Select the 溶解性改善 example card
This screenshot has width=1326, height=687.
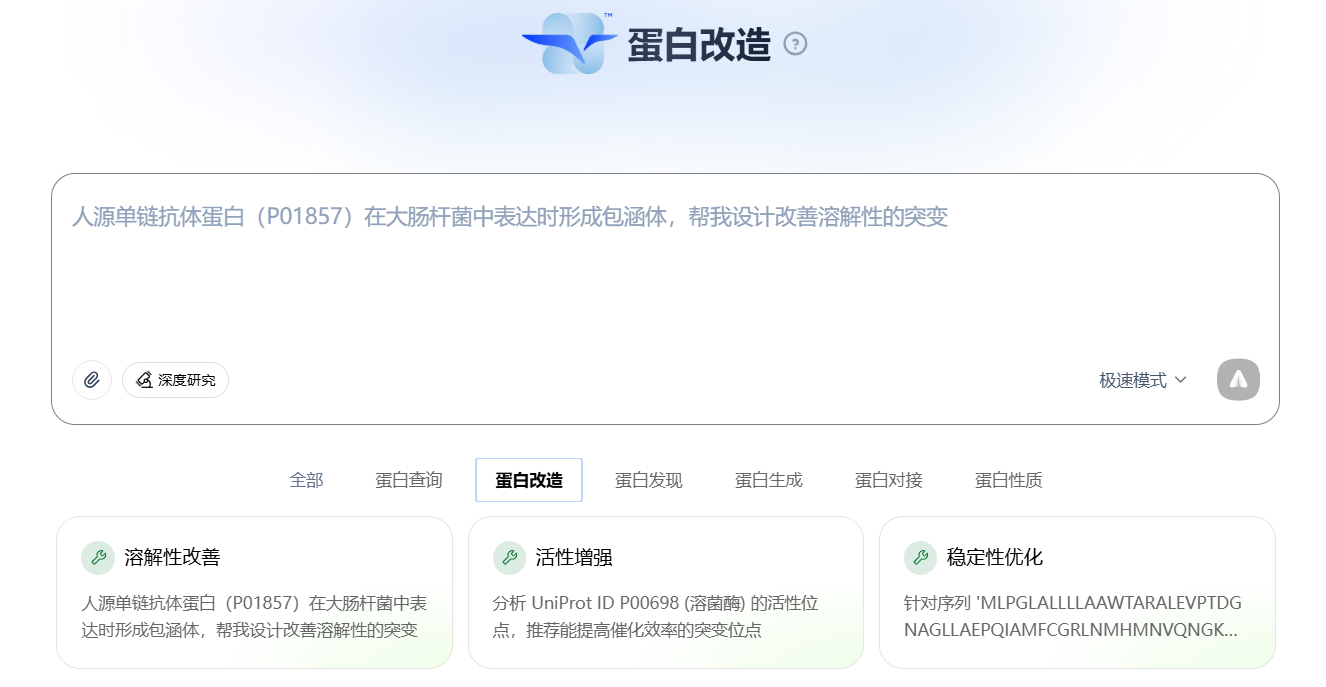[x=254, y=592]
